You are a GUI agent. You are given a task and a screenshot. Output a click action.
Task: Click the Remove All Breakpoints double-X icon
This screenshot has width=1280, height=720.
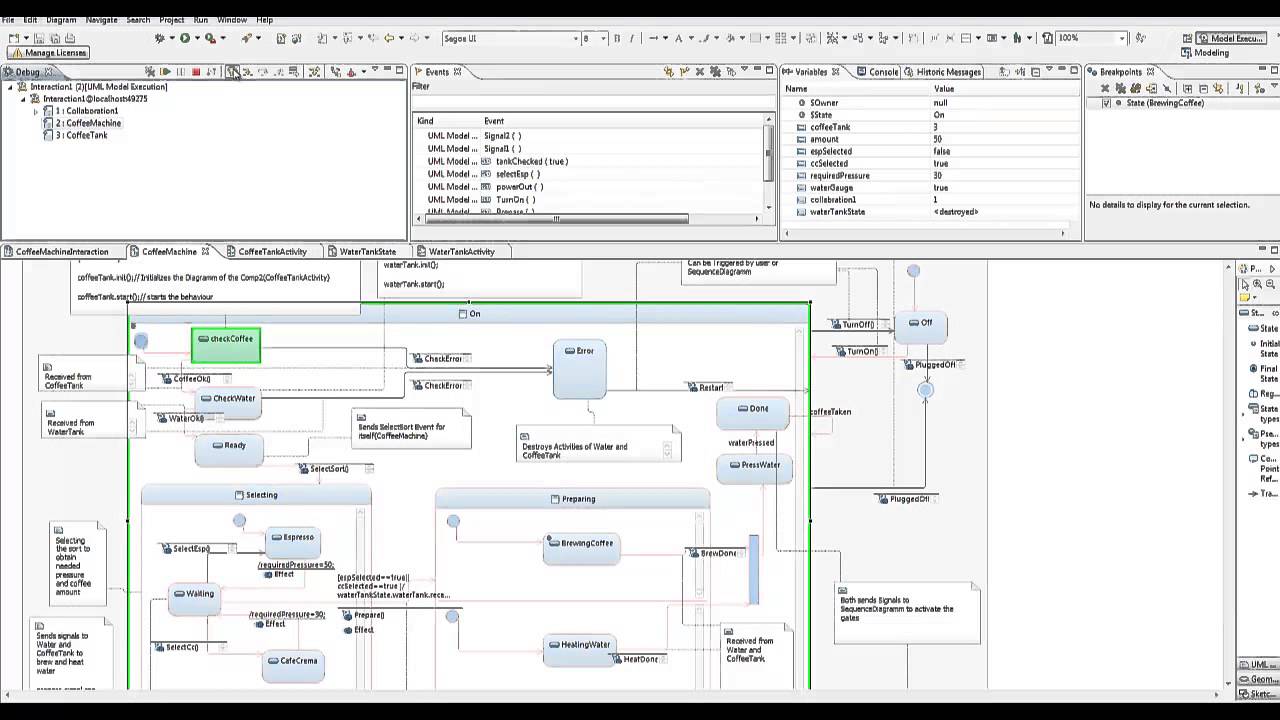click(1120, 88)
